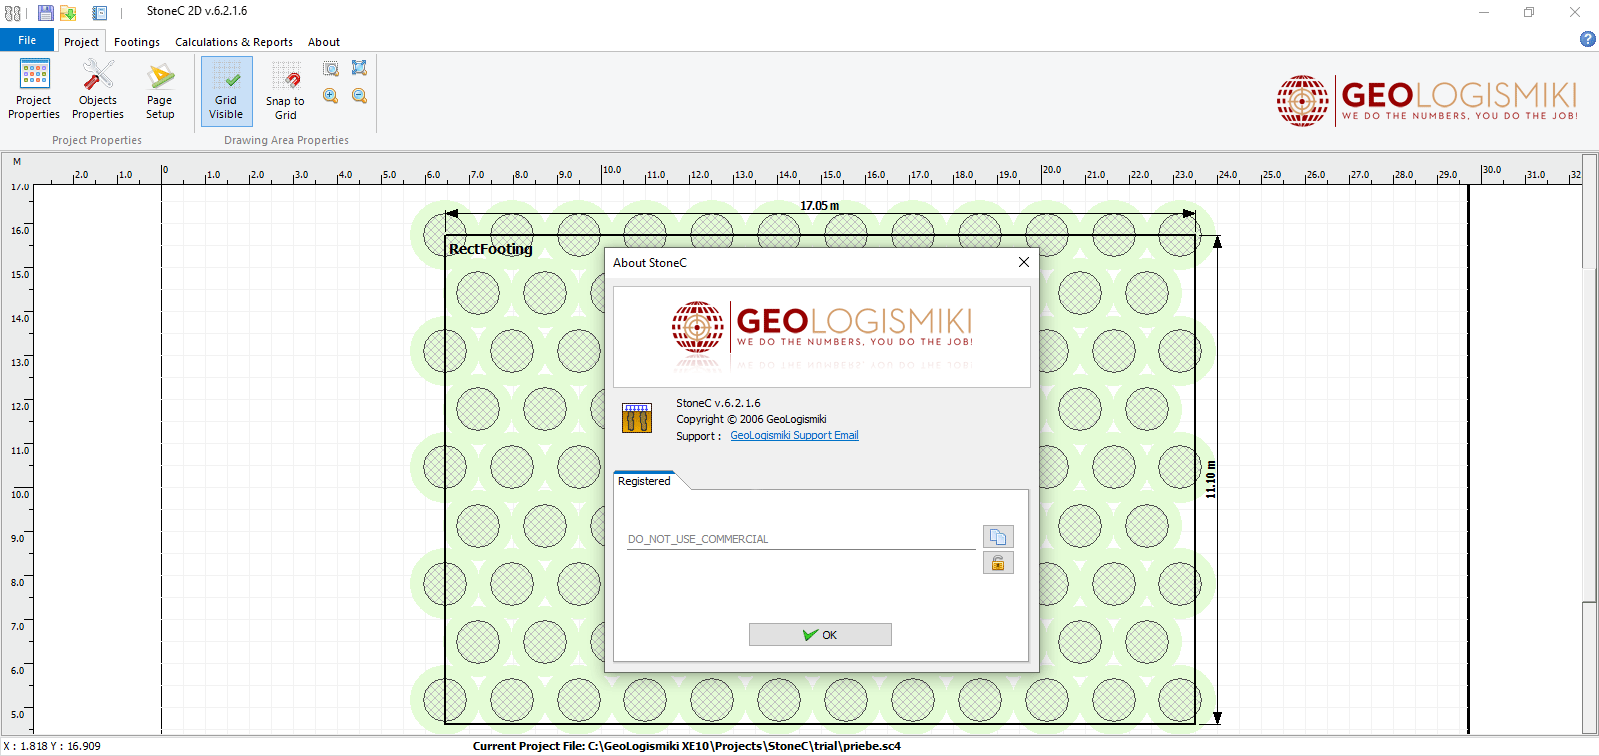1599x756 pixels.
Task: Enable Snap to Grid
Action: 286,90
